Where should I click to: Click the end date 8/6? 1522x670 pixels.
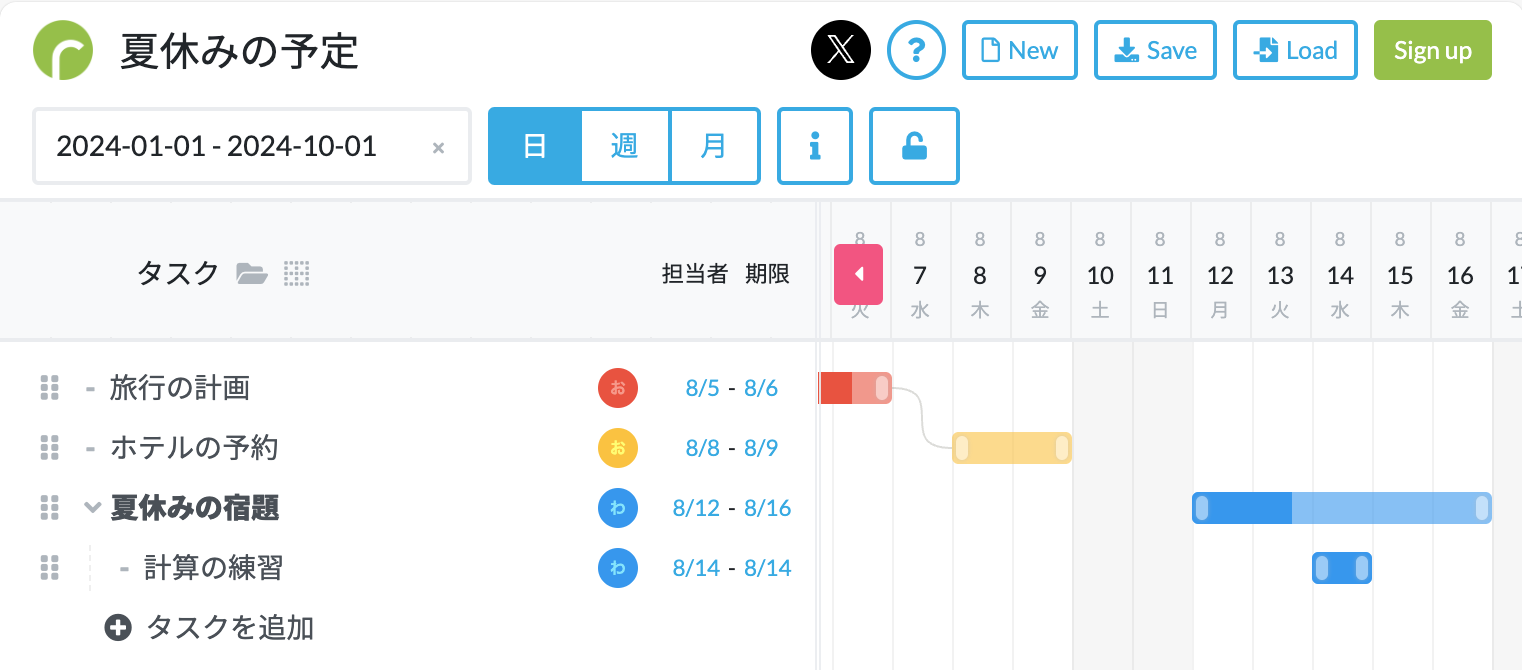click(x=761, y=388)
